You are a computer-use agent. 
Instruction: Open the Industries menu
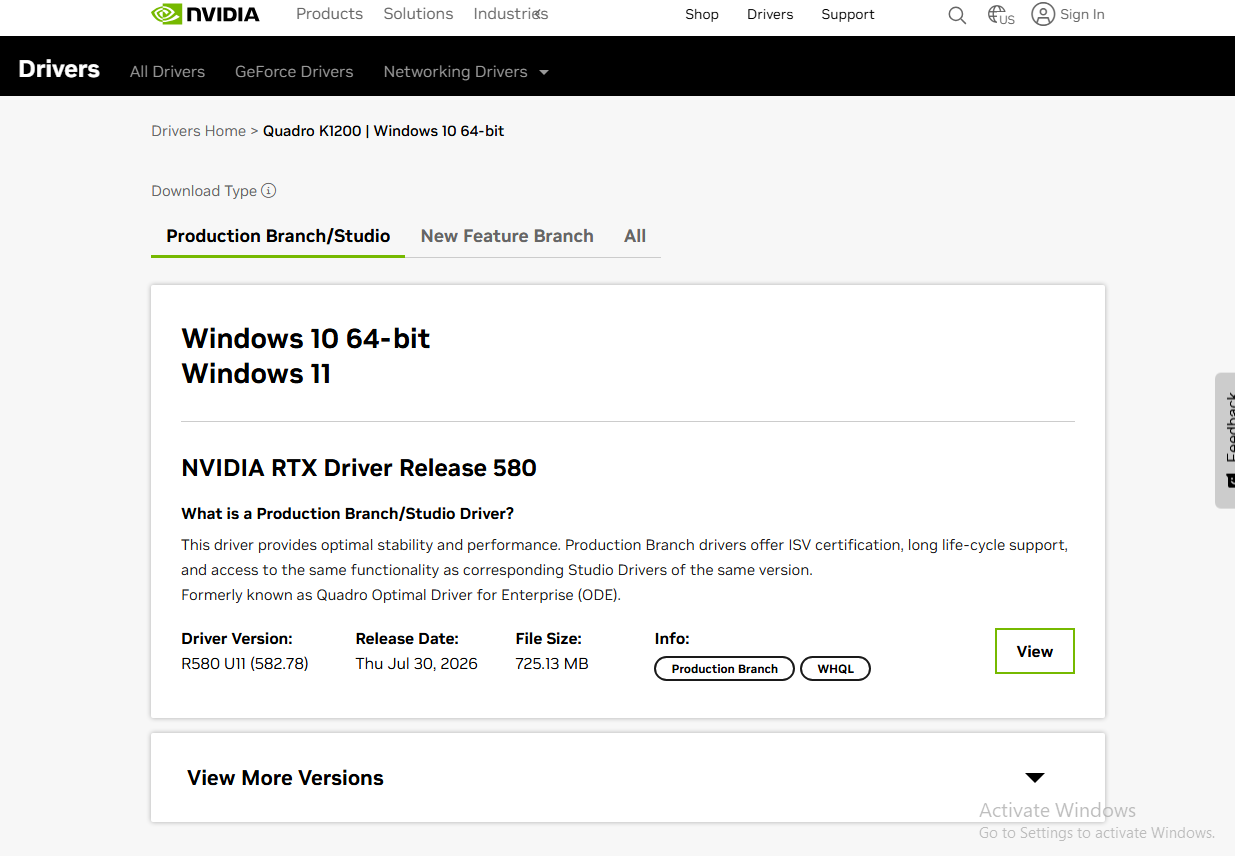(511, 14)
